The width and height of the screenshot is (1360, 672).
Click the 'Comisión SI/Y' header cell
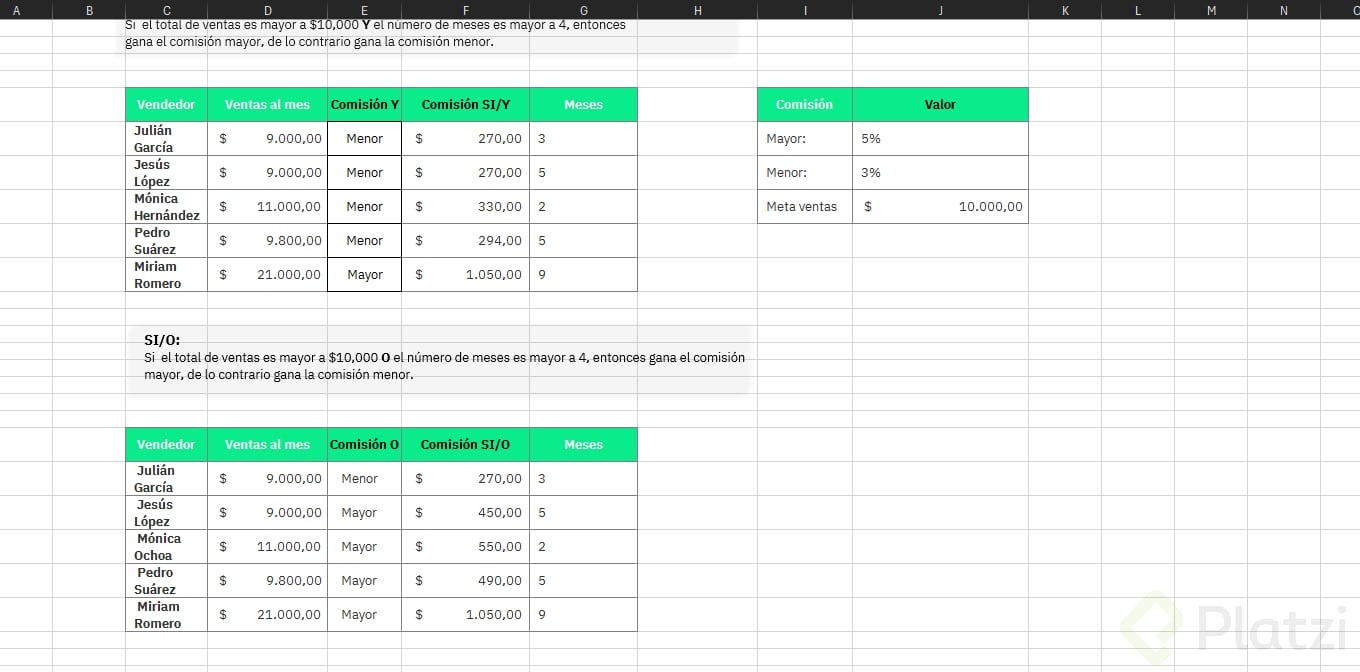click(x=465, y=105)
